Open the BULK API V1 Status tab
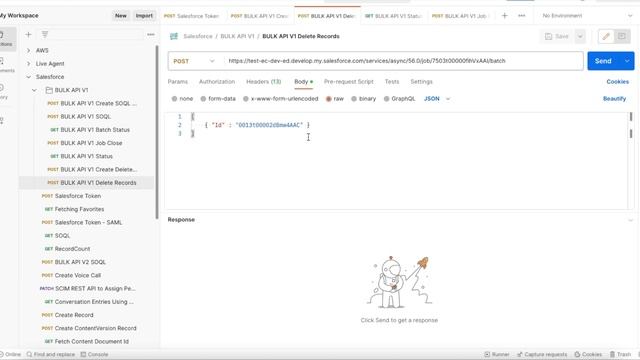 [393, 16]
